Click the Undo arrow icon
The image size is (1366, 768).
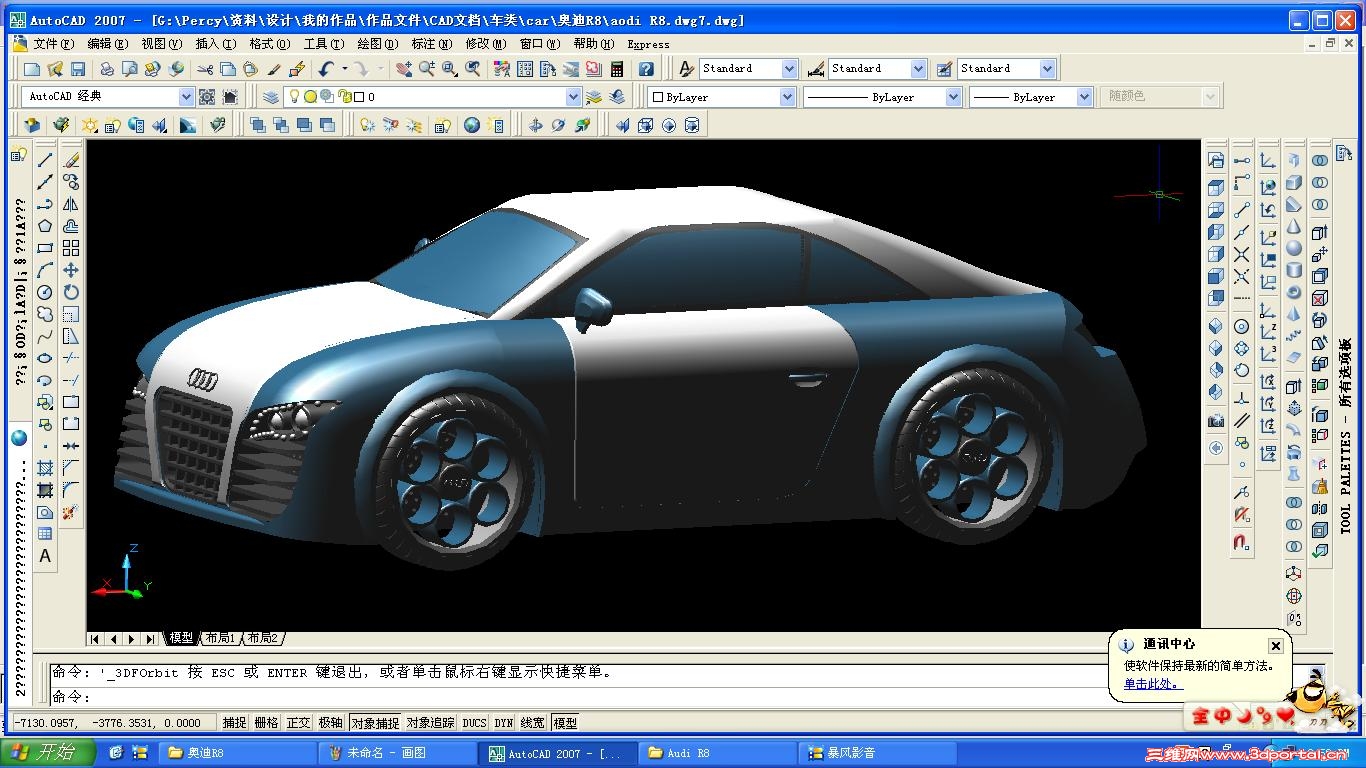click(327, 69)
